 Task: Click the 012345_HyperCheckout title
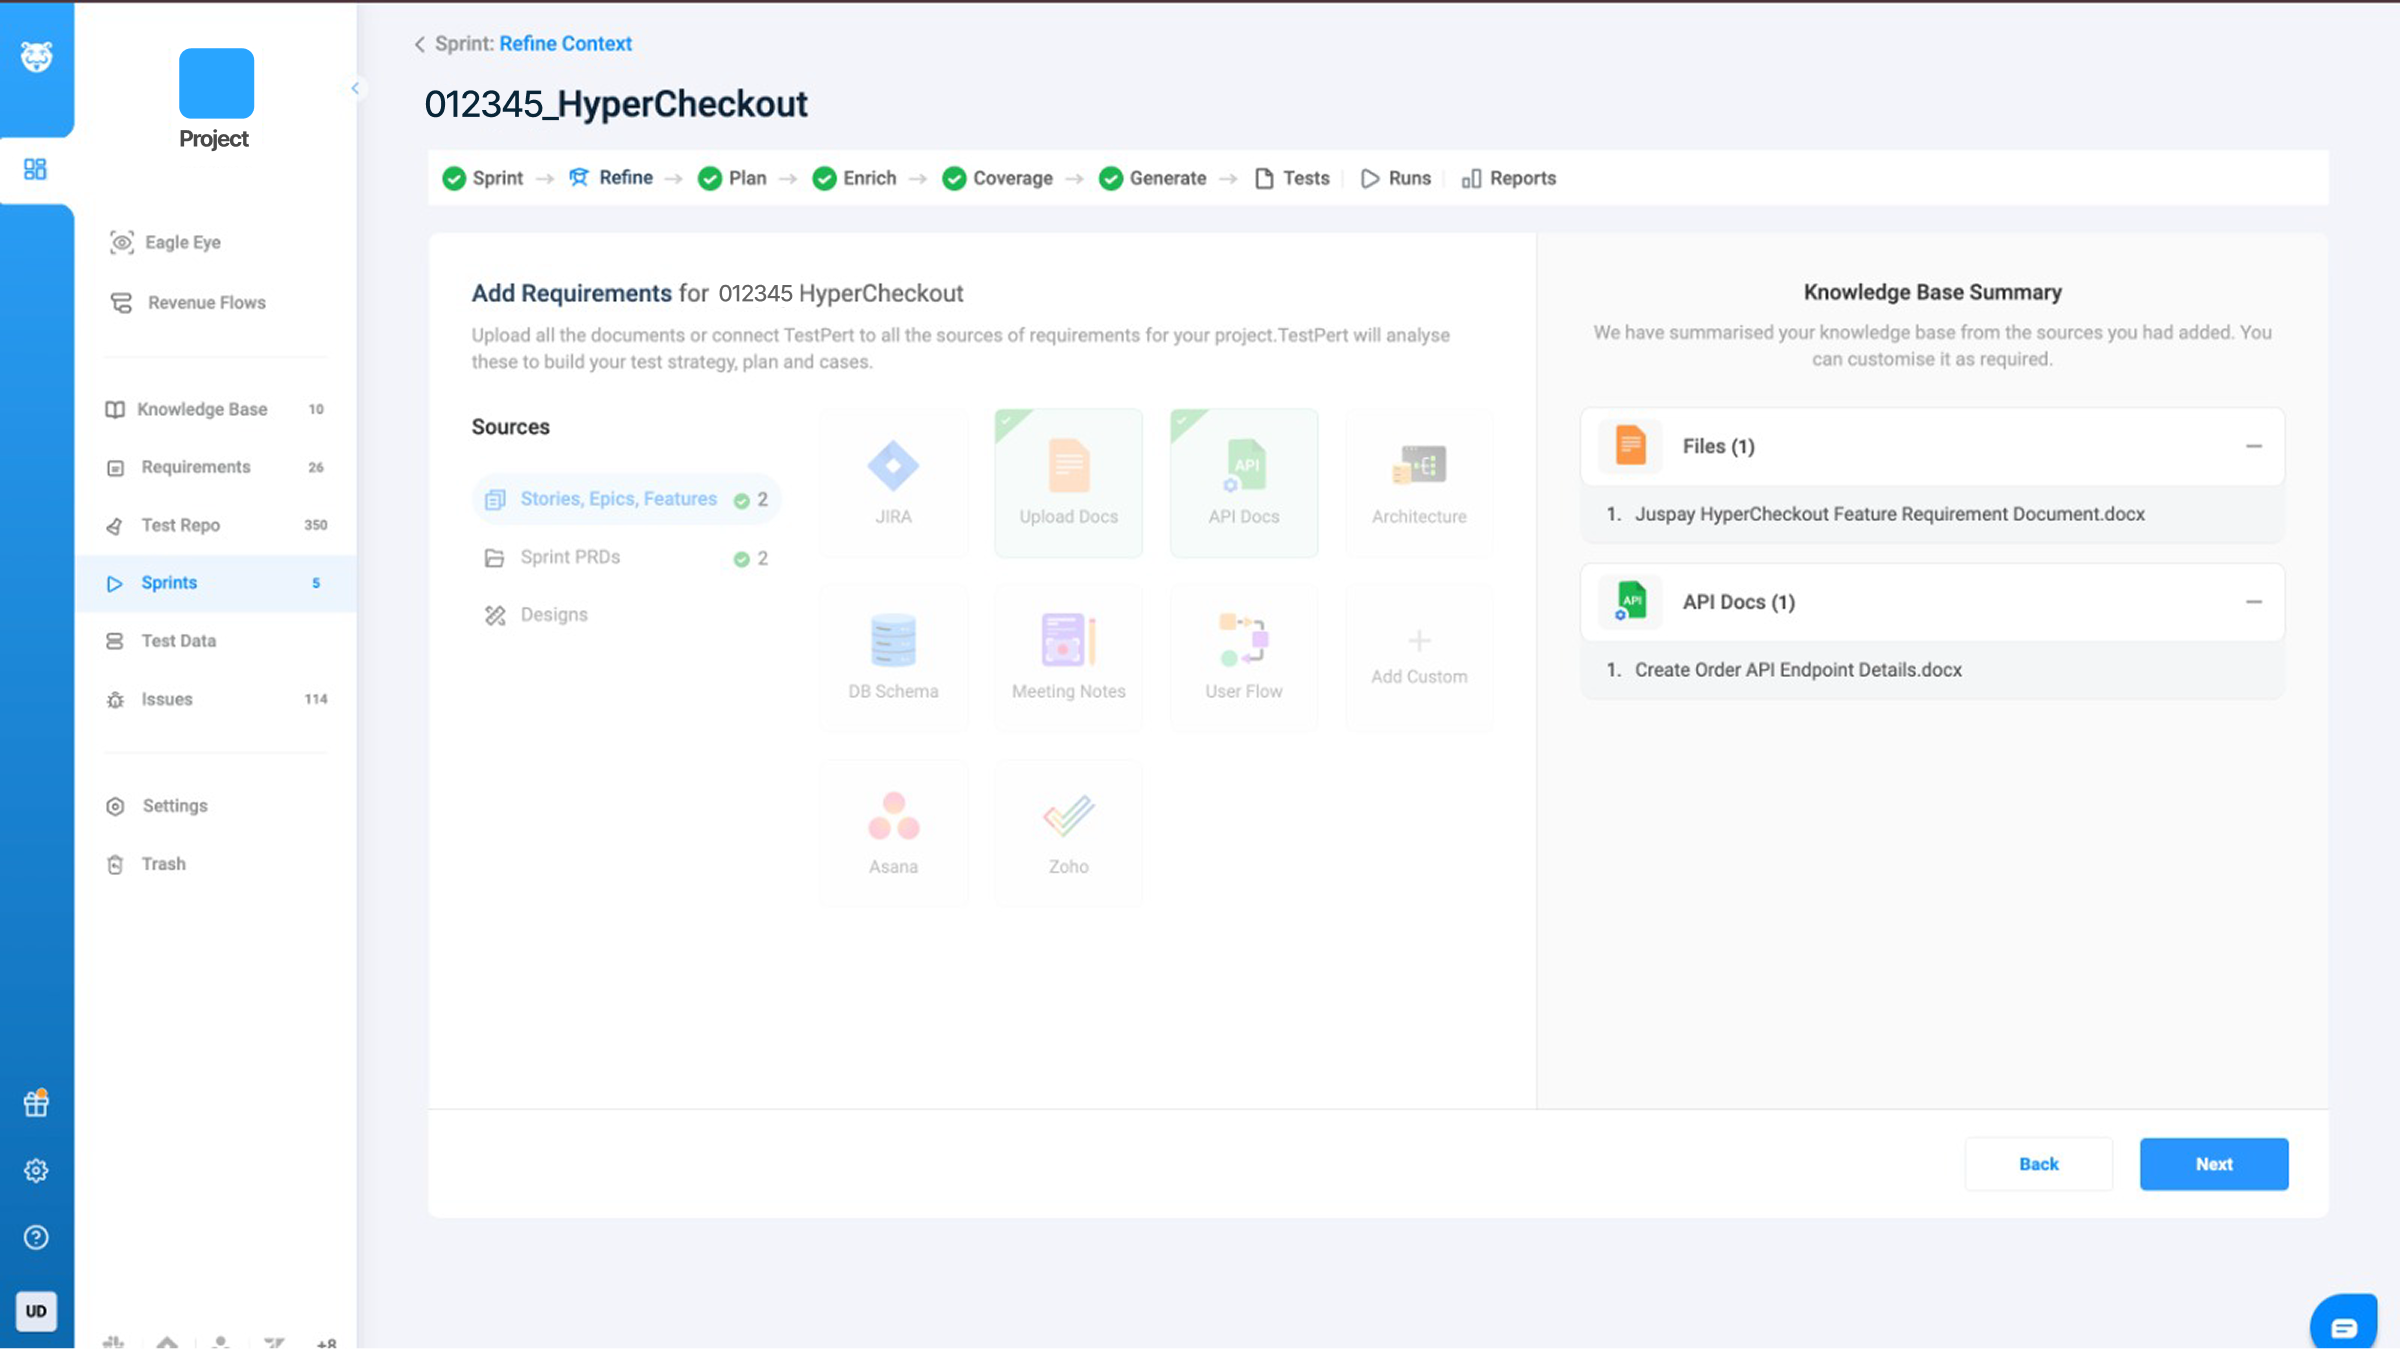tap(616, 104)
